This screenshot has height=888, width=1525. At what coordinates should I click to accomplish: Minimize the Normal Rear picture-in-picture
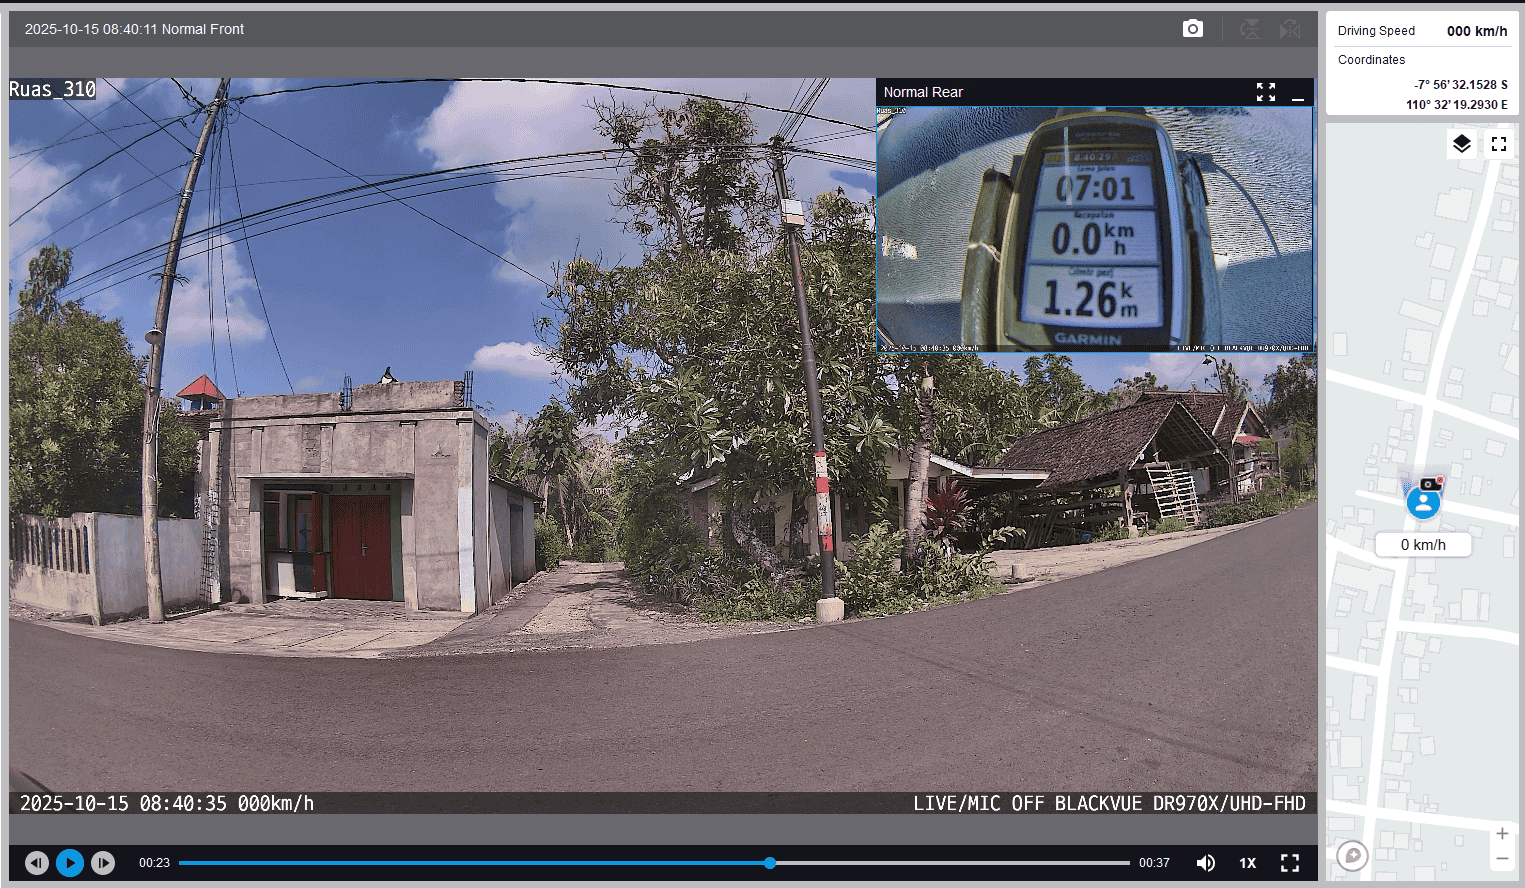1298,93
